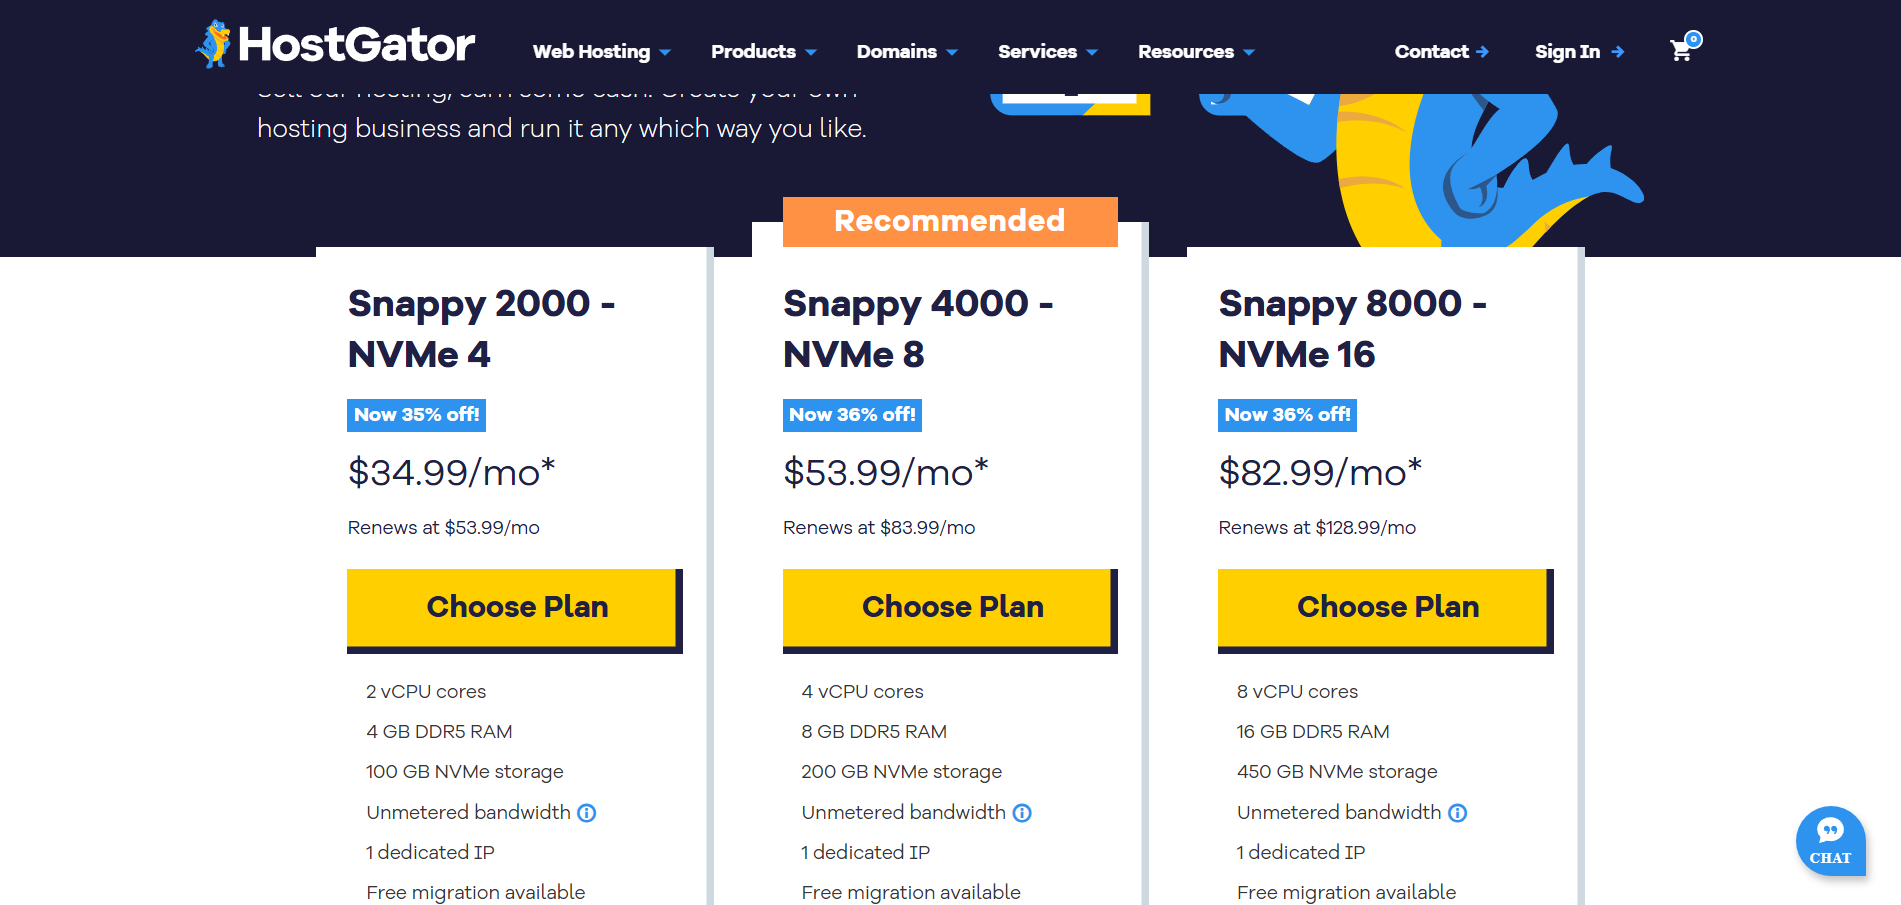Viewport: 1901px width, 905px height.
Task: Click the HostGator logo
Action: coord(335,45)
